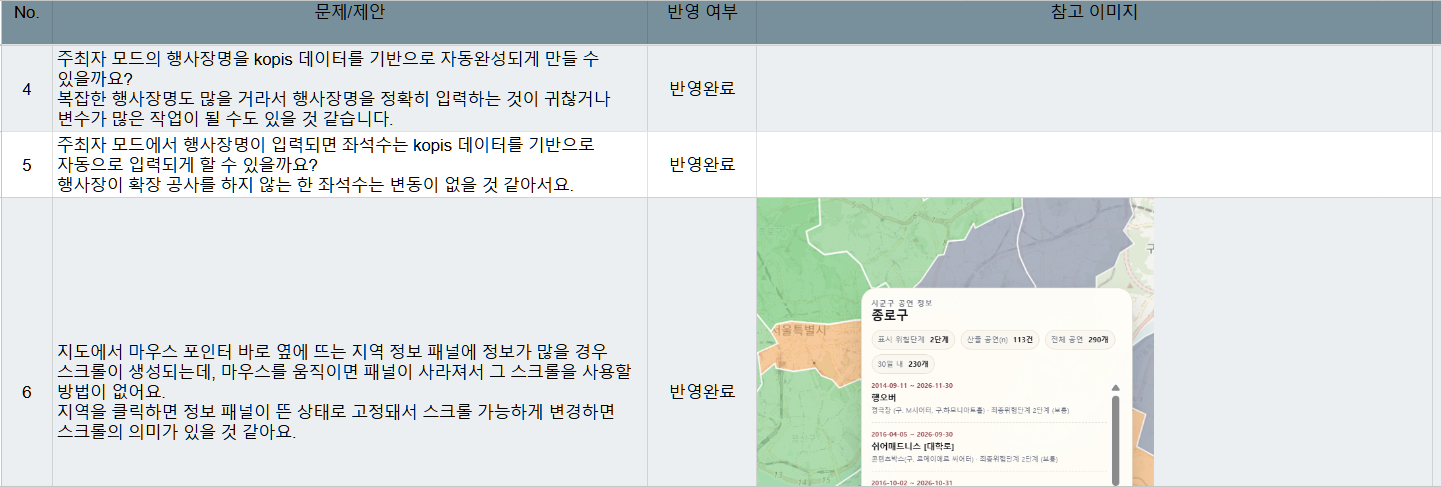
Task: Click row number cell 5
Action: 26,165
